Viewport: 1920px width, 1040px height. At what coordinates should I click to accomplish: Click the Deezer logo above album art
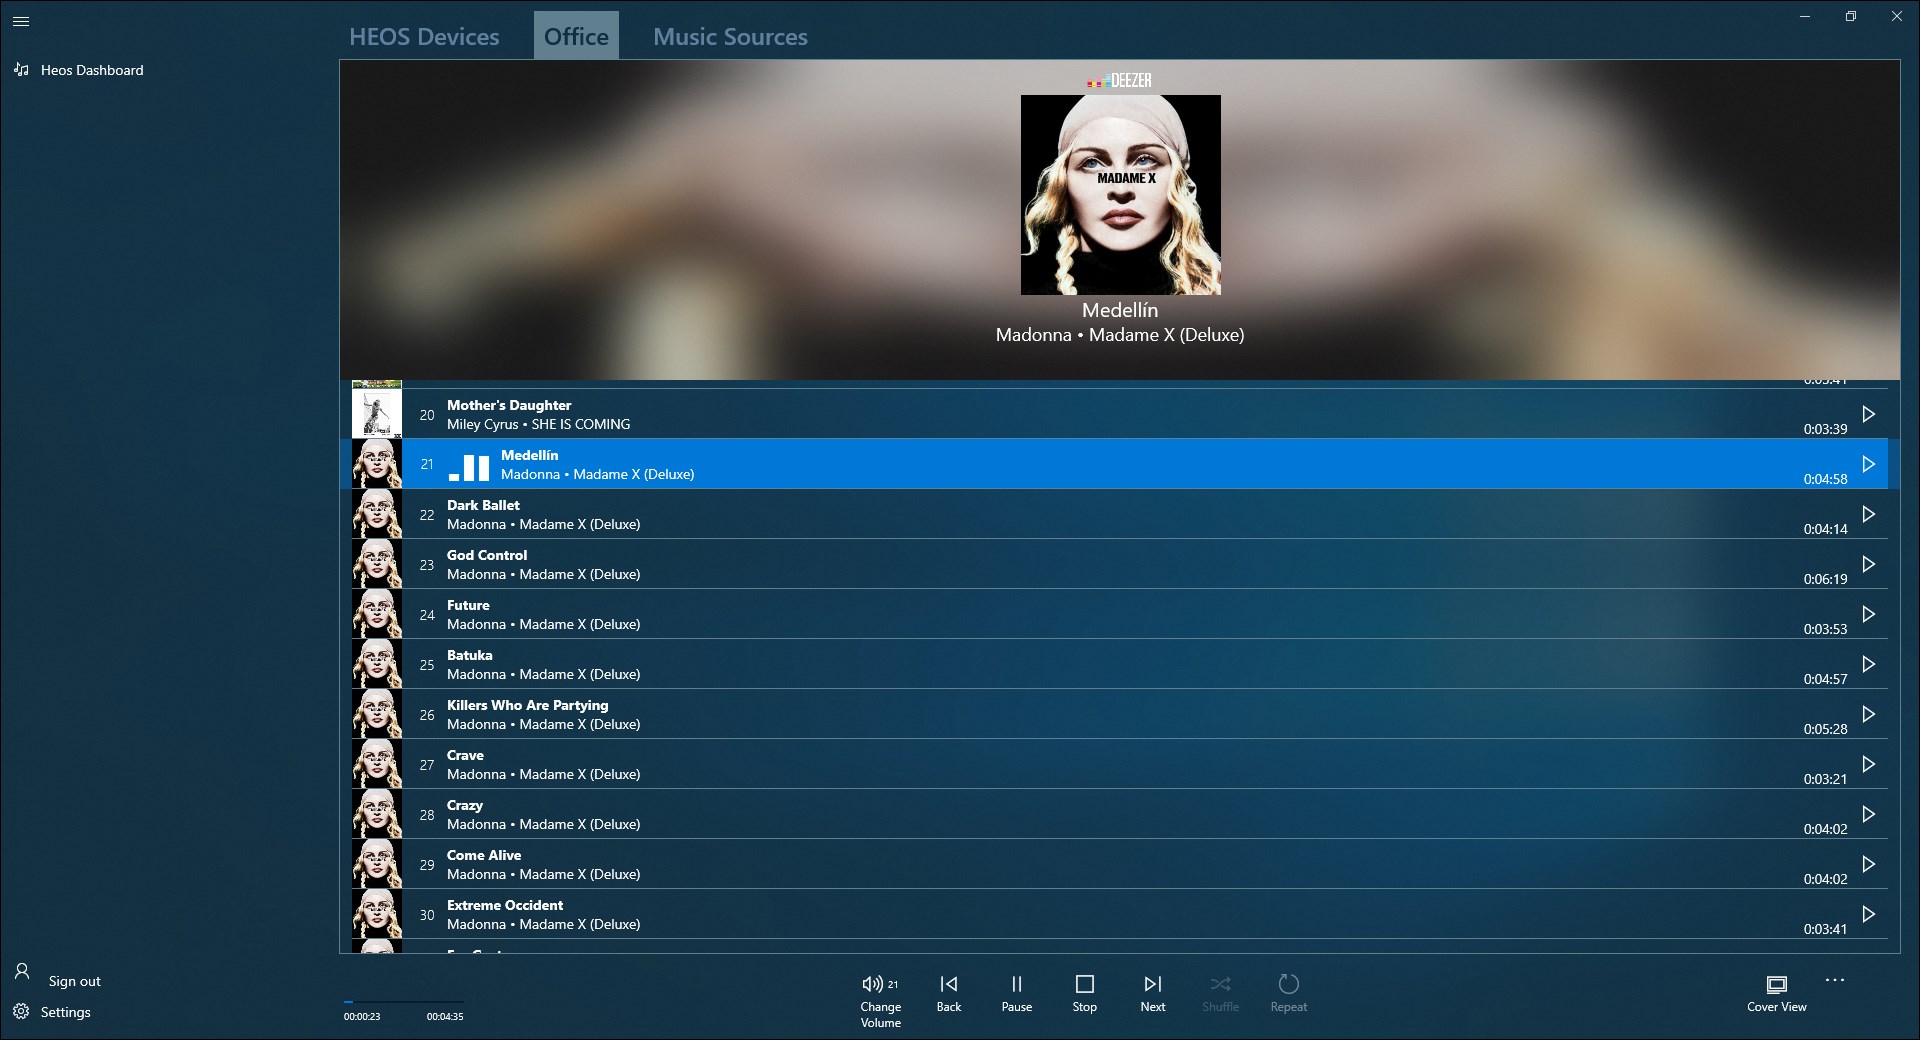(x=1120, y=80)
